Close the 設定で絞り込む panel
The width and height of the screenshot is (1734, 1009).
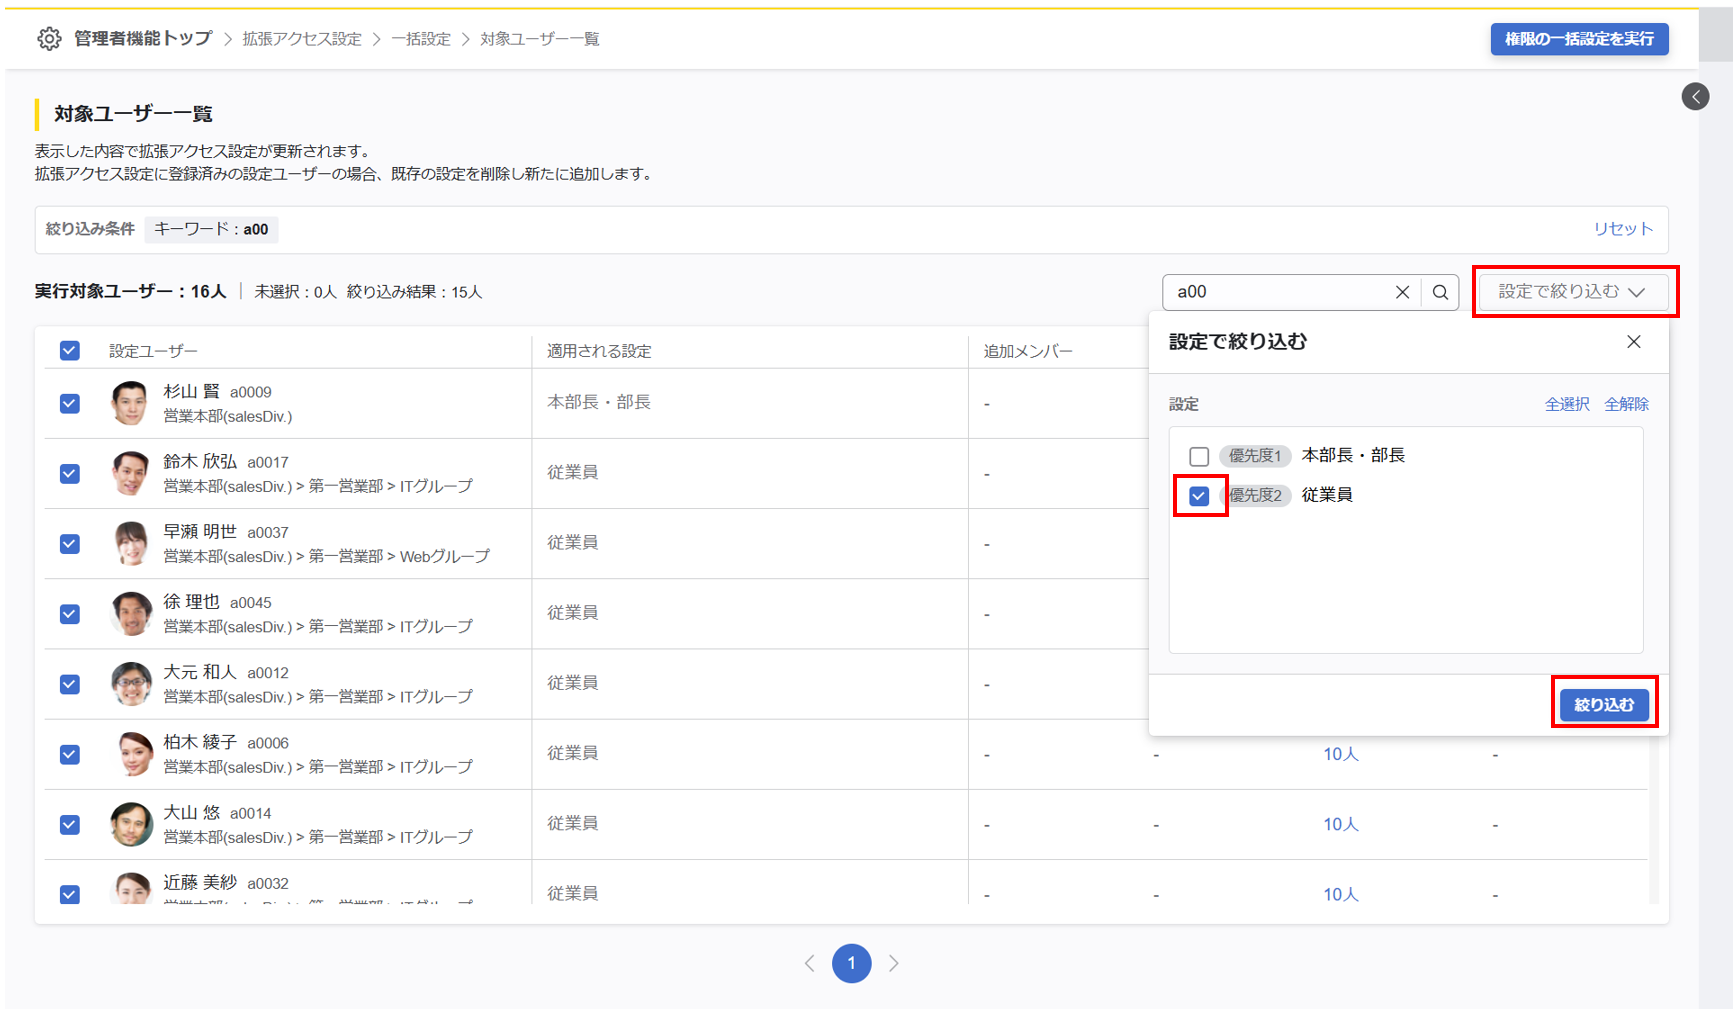click(1634, 342)
